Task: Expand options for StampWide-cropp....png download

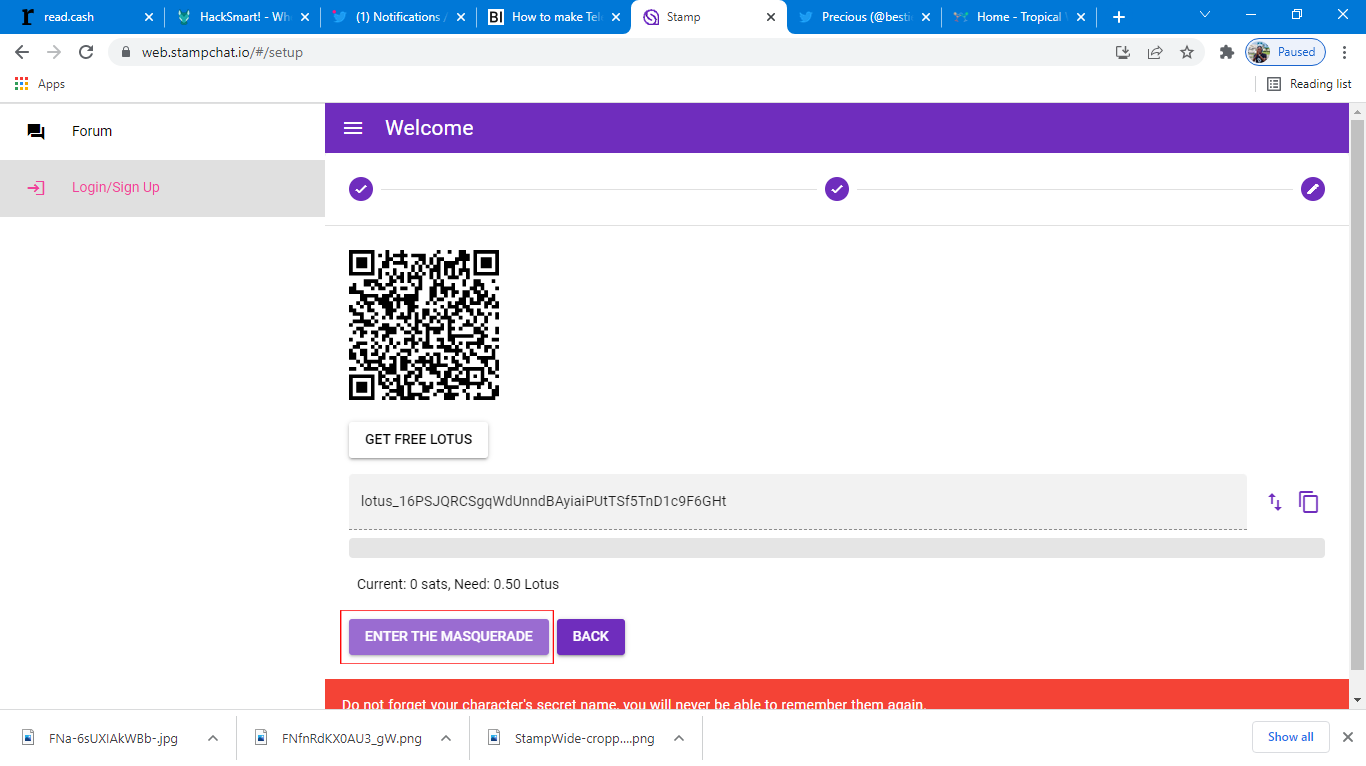Action: (679, 738)
